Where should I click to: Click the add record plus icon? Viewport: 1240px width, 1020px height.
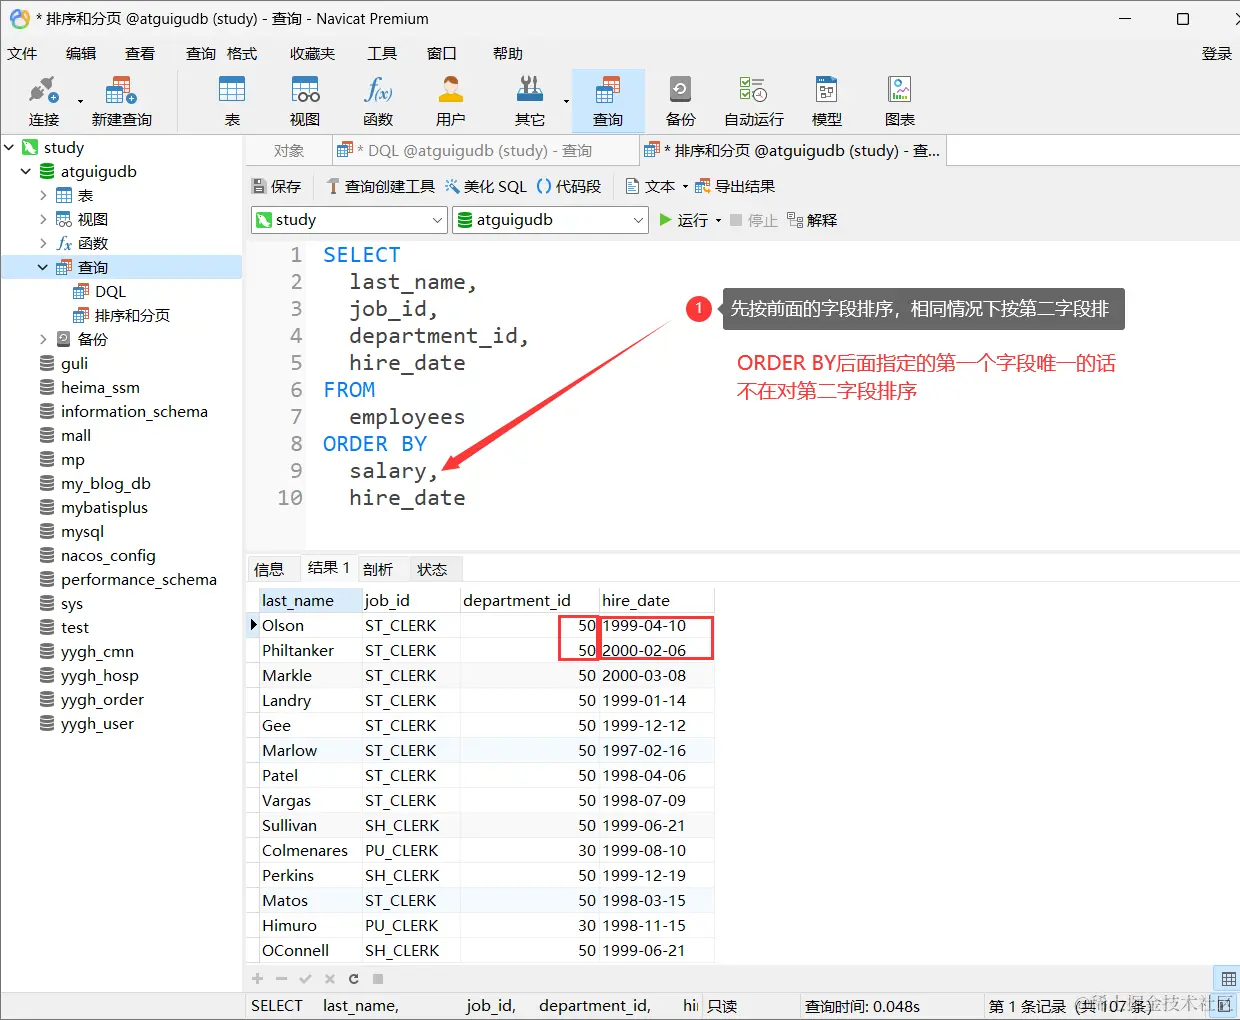coord(258,979)
